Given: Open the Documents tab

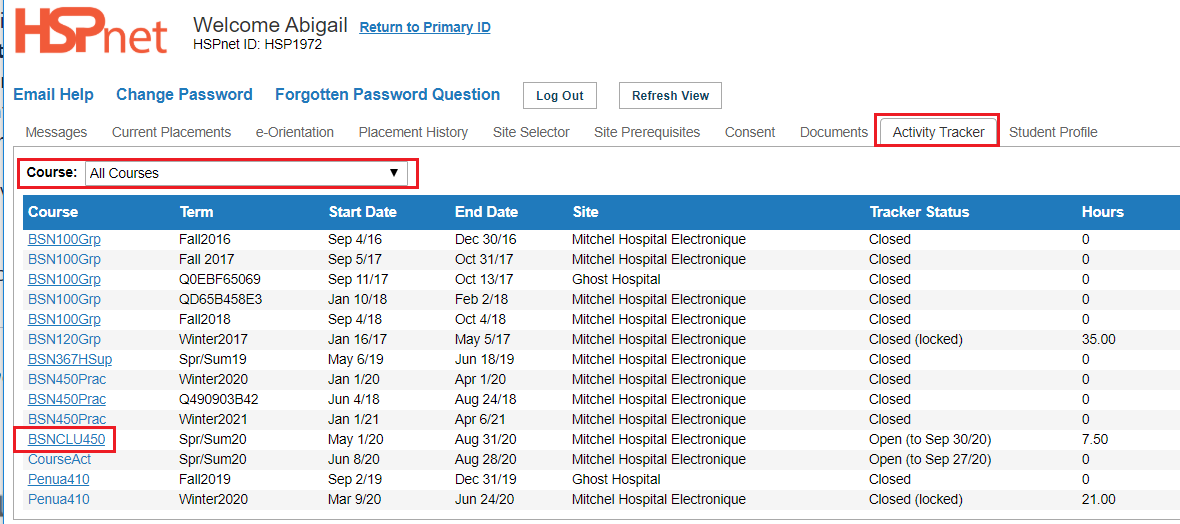Looking at the screenshot, I should pos(834,133).
